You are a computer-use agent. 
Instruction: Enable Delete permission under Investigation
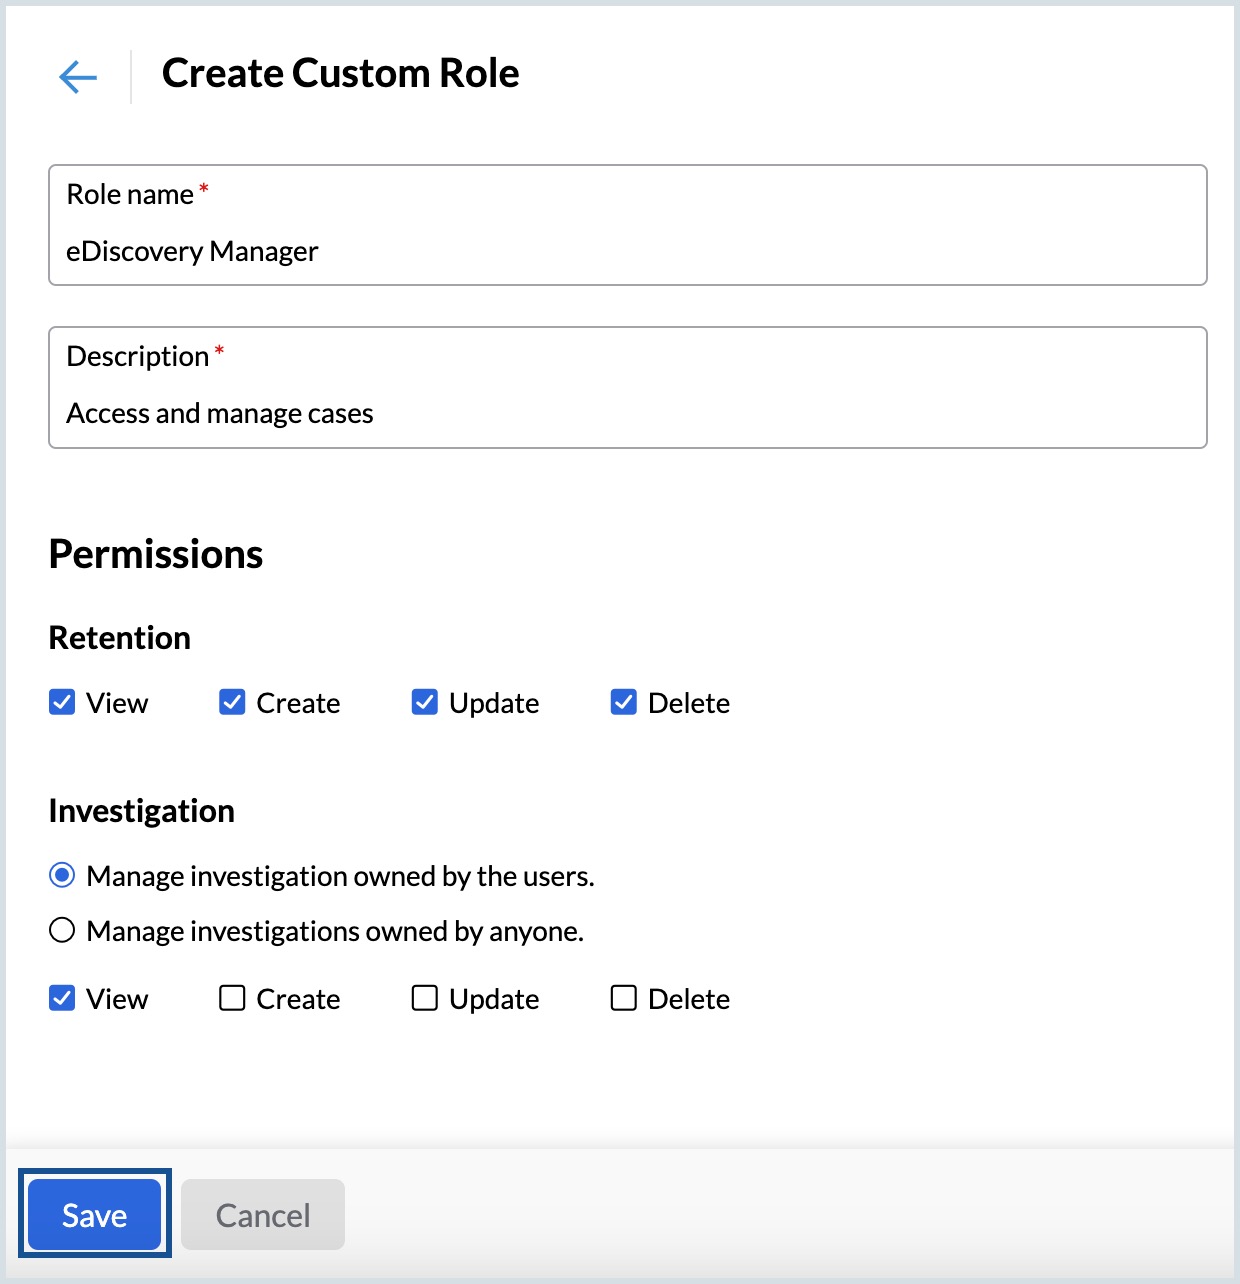pyautogui.click(x=622, y=997)
